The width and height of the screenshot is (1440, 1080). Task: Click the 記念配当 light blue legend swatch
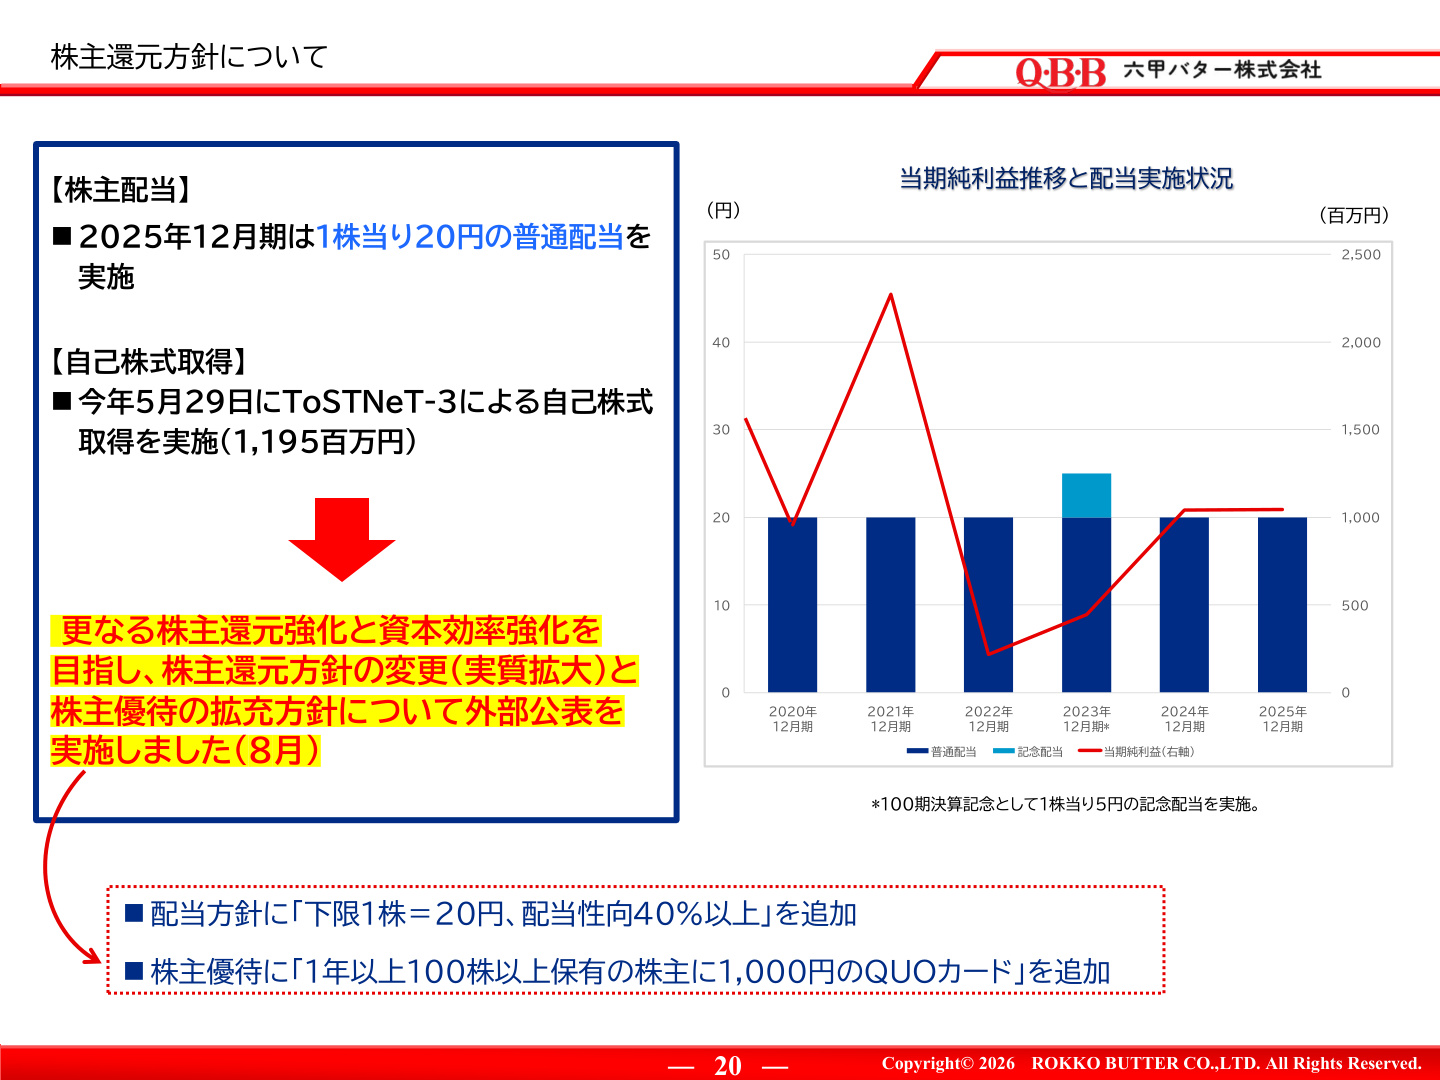(1003, 751)
